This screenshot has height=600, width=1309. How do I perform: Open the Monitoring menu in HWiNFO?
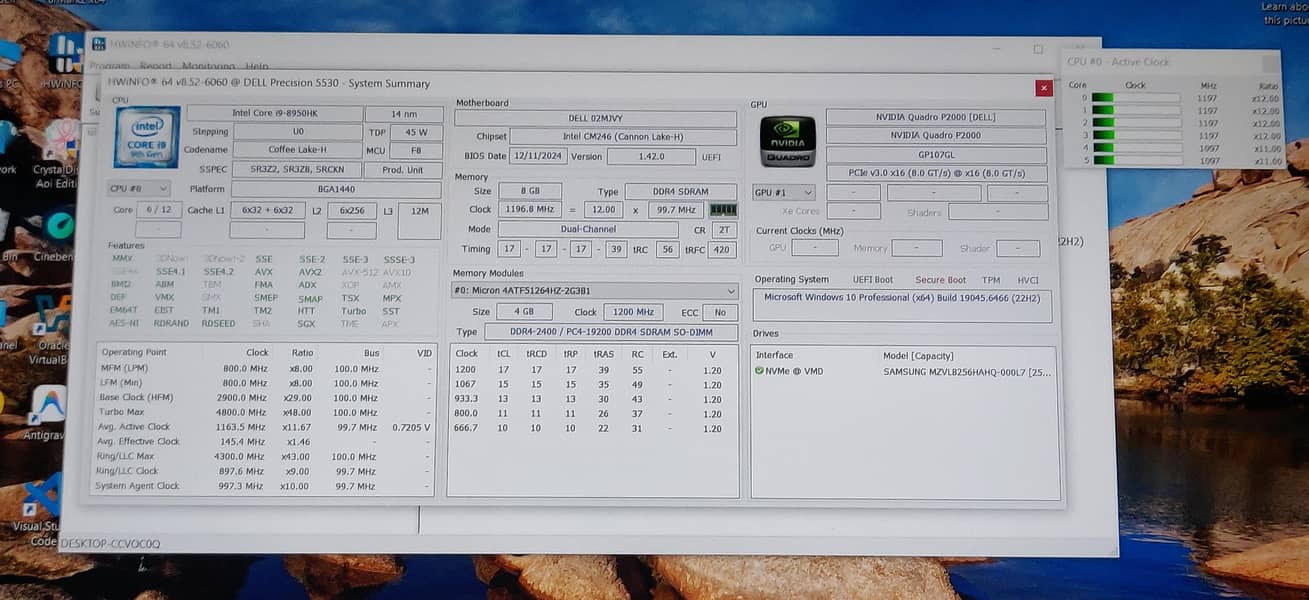(x=208, y=66)
